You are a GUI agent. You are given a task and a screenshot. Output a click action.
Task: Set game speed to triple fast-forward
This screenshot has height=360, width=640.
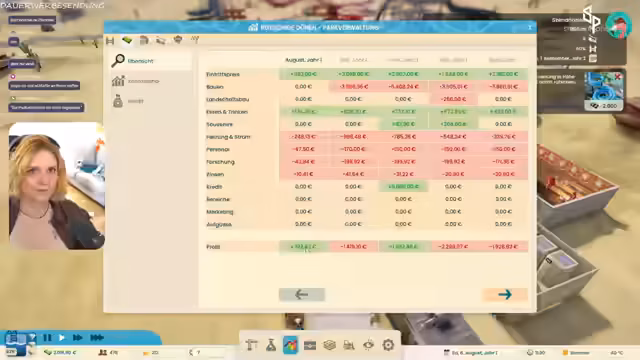(97, 338)
